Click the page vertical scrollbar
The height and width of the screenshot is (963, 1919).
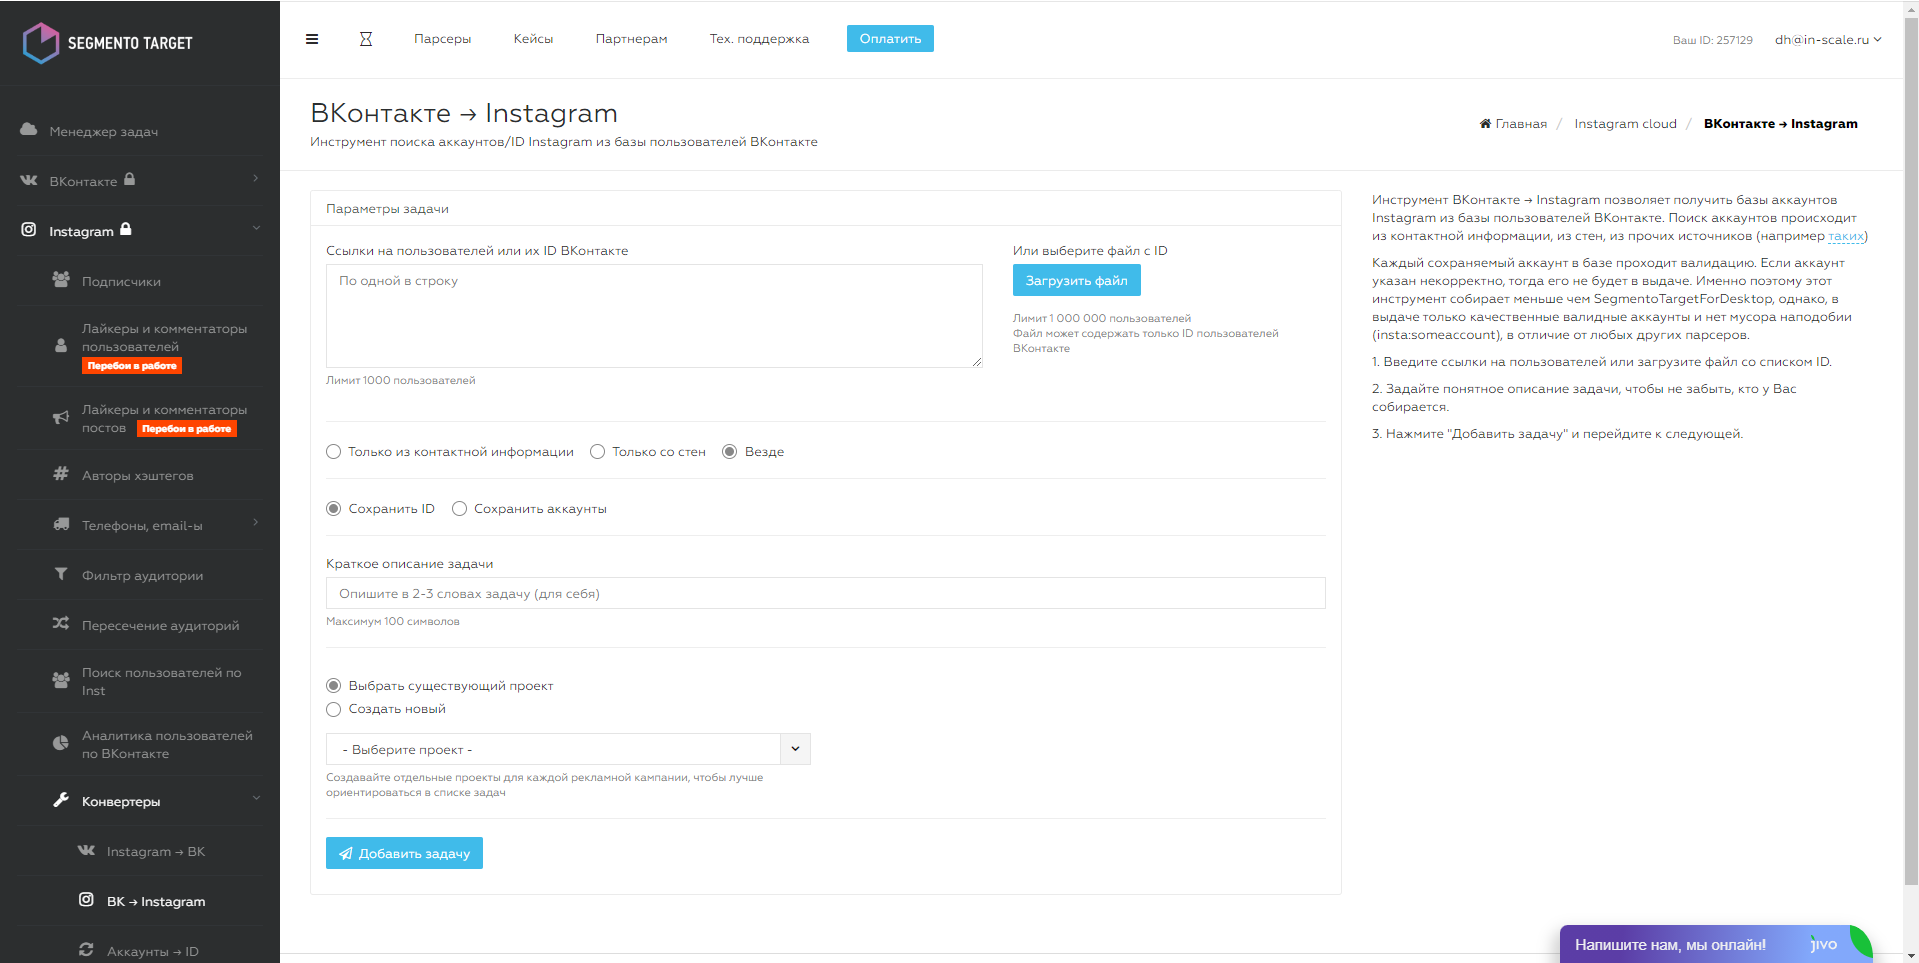coord(1911,450)
